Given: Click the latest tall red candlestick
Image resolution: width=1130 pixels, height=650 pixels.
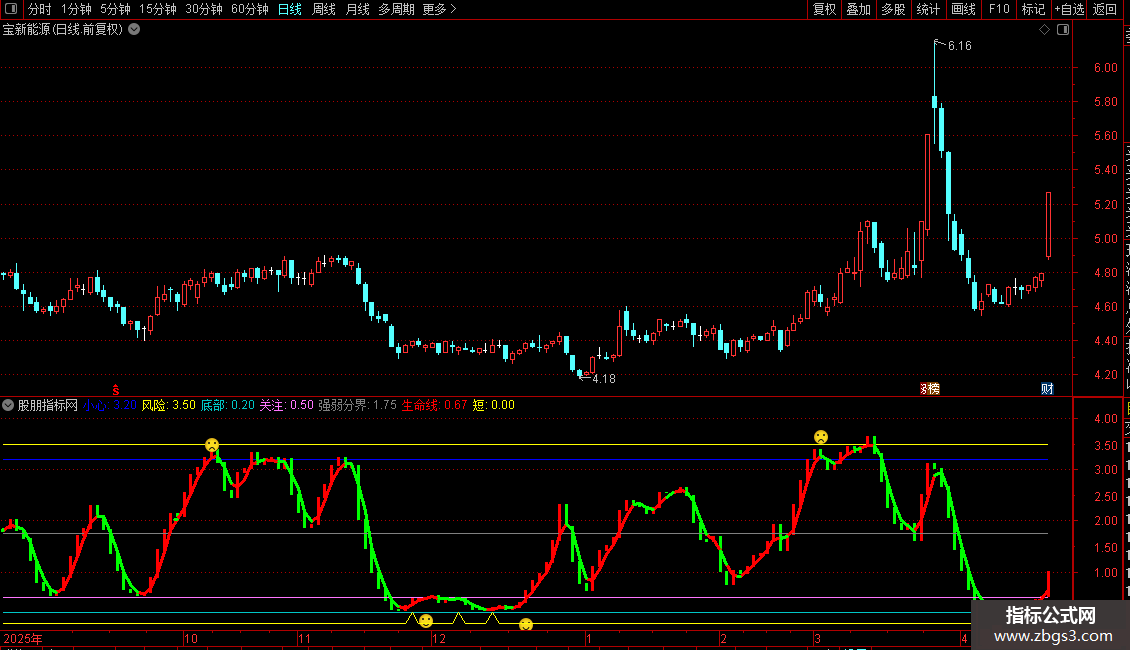Looking at the screenshot, I should pos(1049,224).
